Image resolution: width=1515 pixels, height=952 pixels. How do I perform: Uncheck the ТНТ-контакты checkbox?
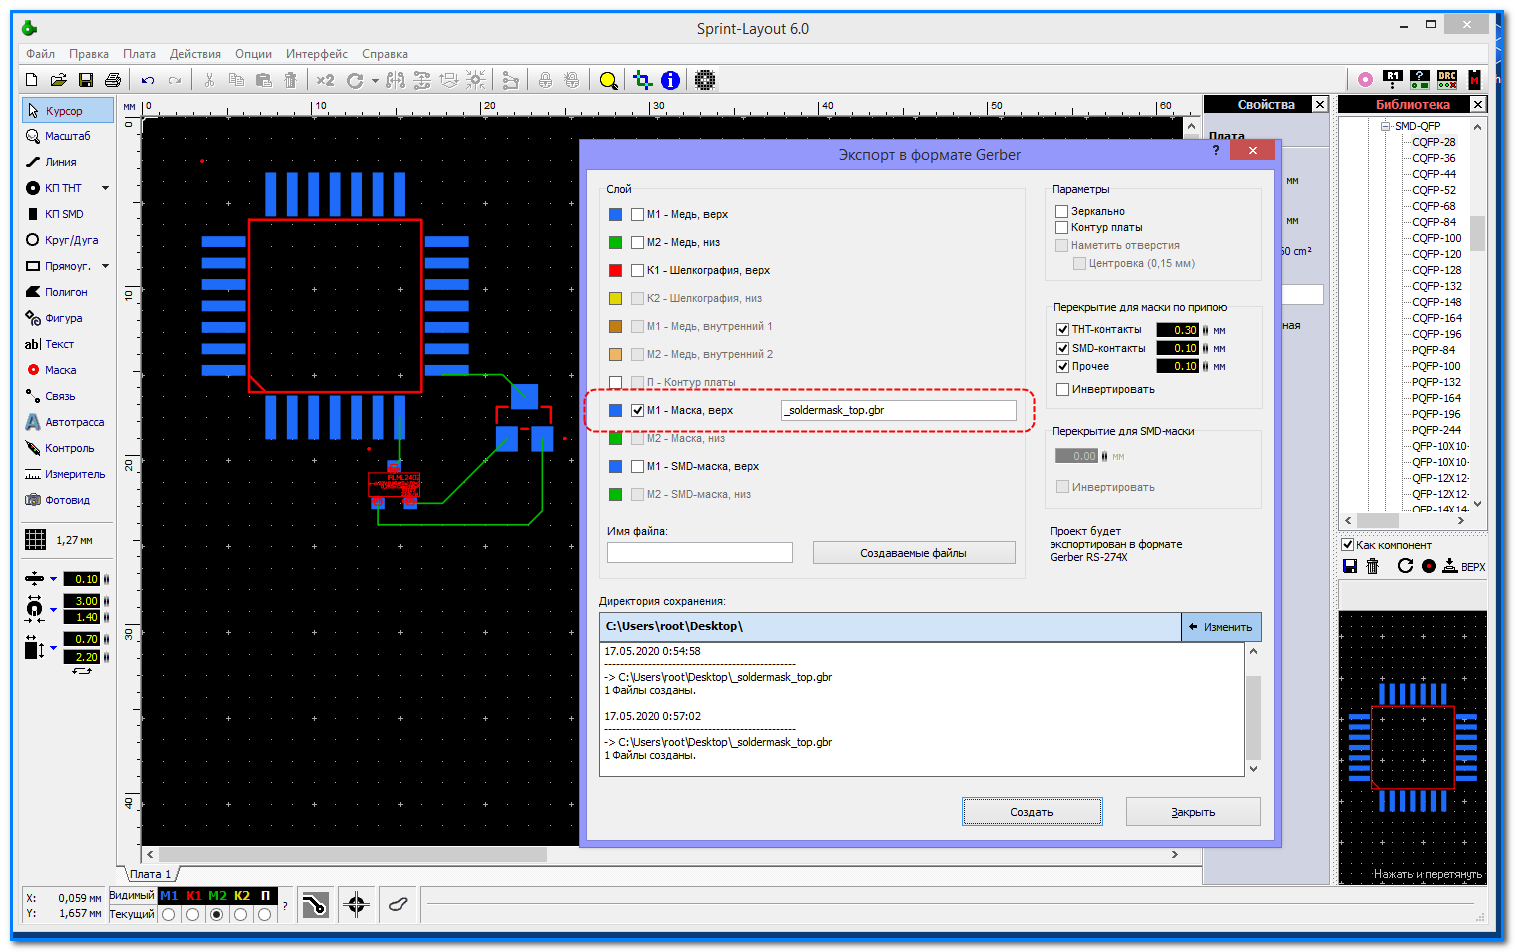(1062, 329)
